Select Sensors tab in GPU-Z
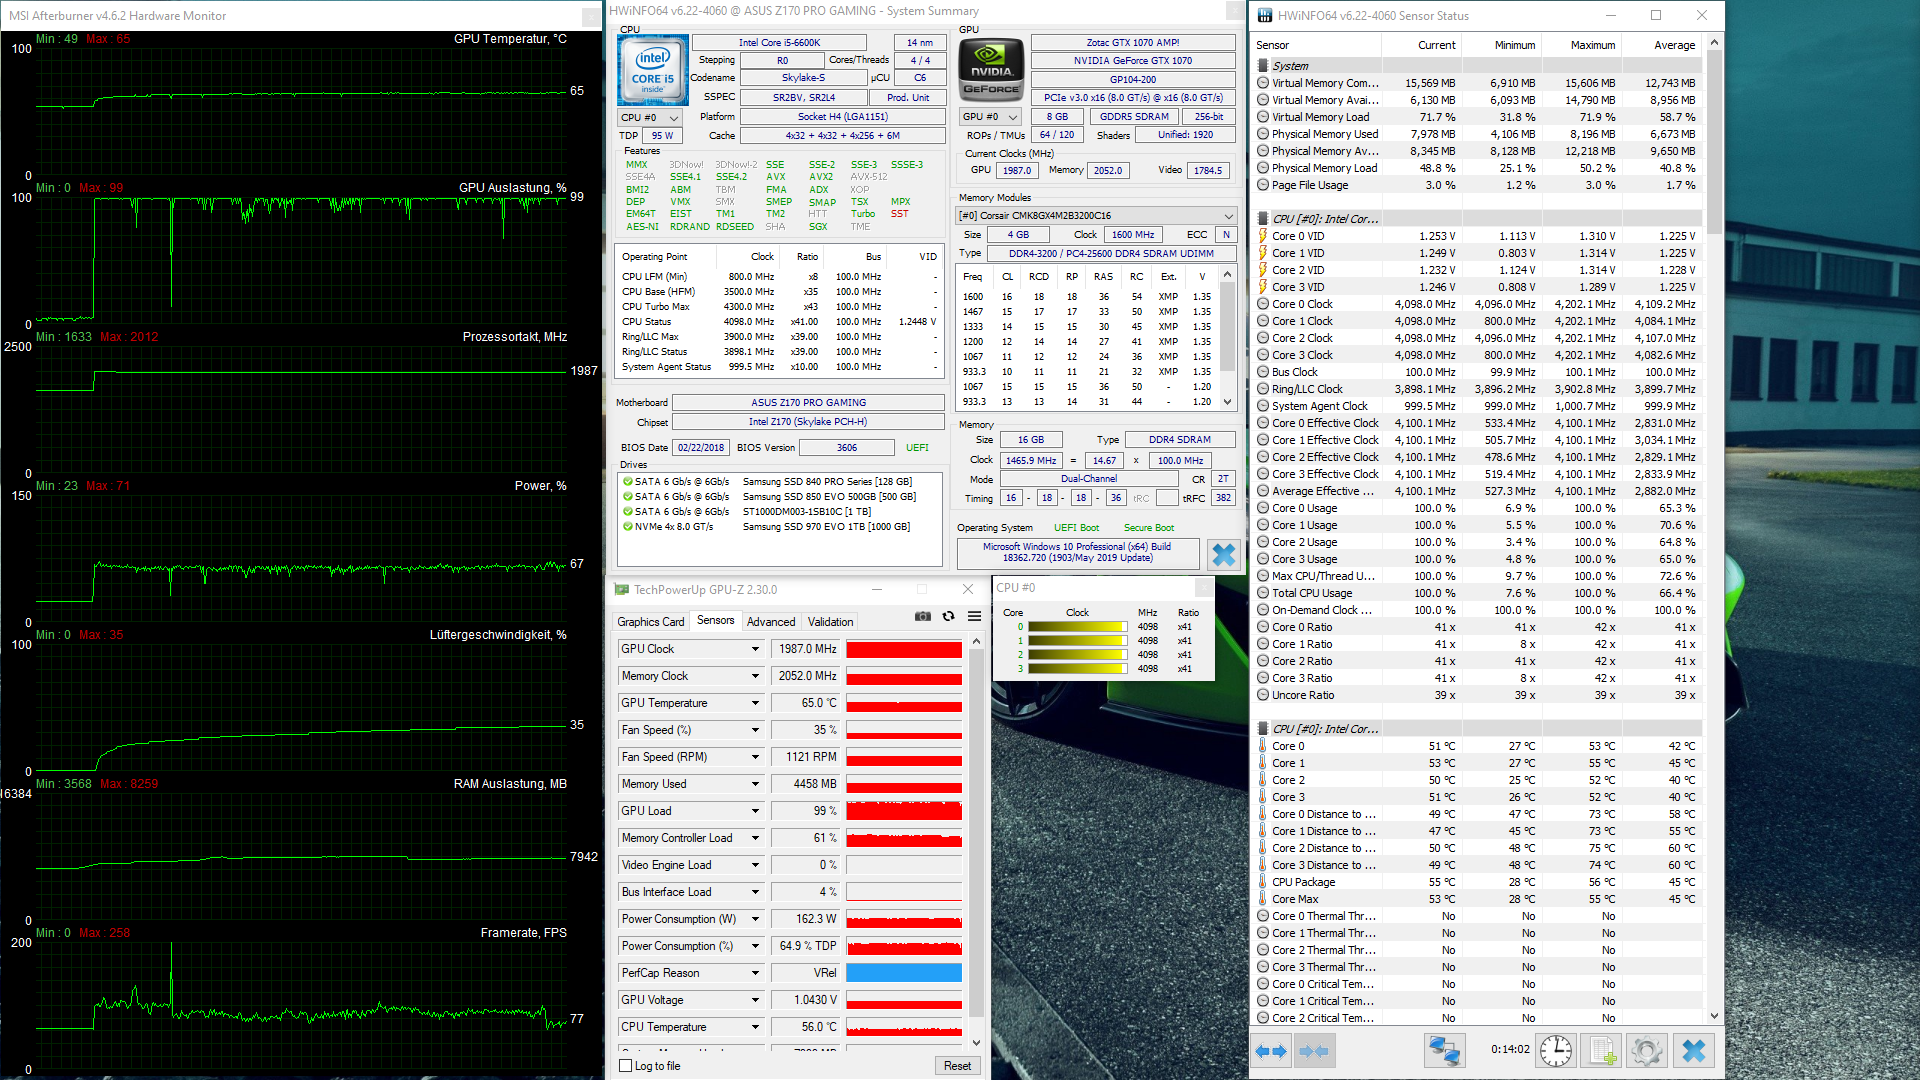The height and width of the screenshot is (1080, 1920). coord(715,620)
